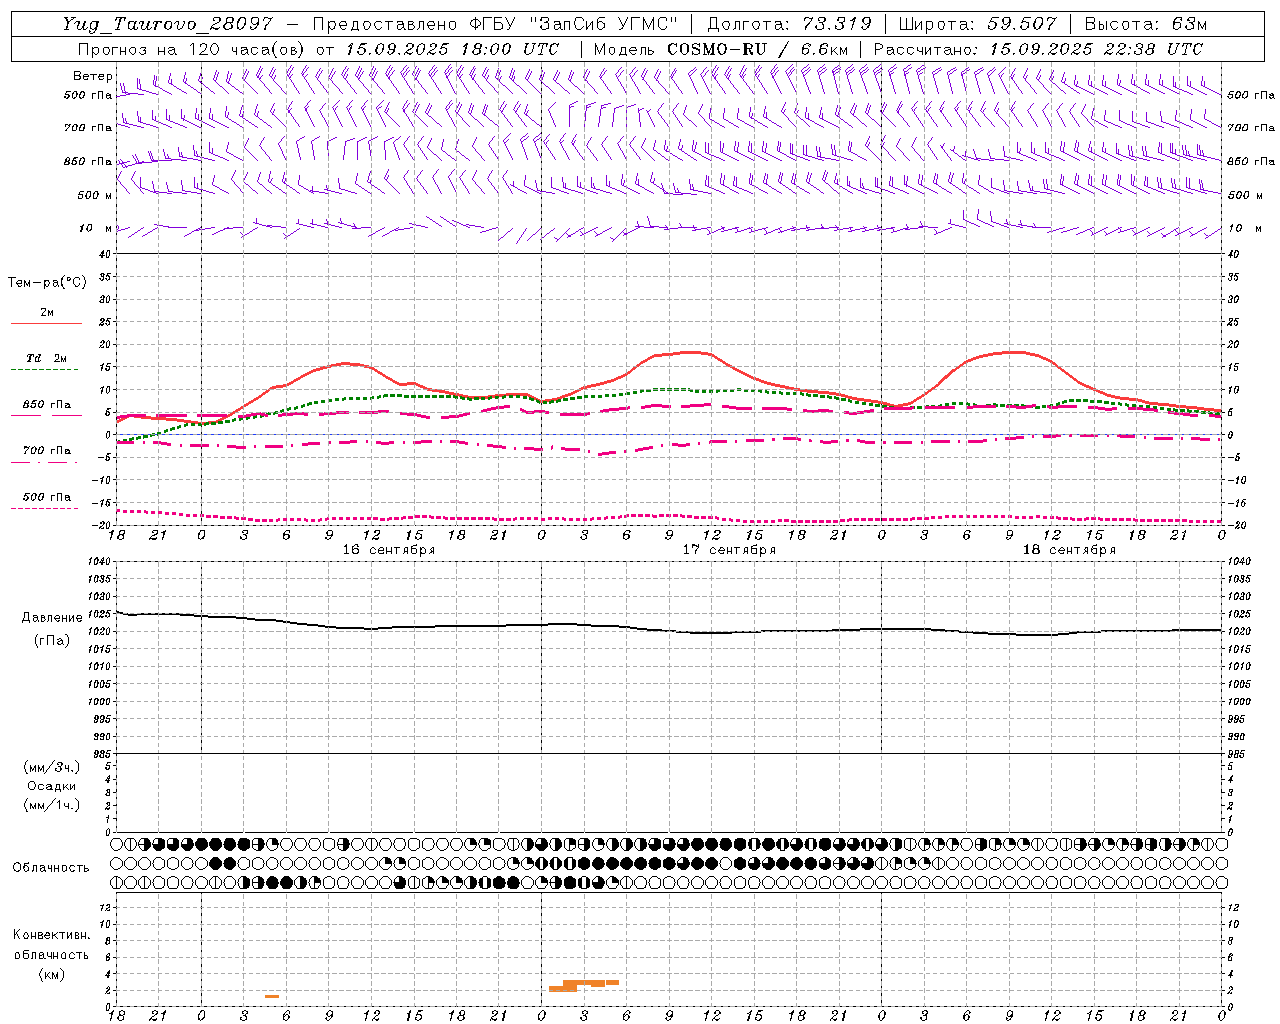The image size is (1280, 1024).
Task: Click the calculation time 15.09.2025 22:38 UTC
Action: tap(1096, 49)
